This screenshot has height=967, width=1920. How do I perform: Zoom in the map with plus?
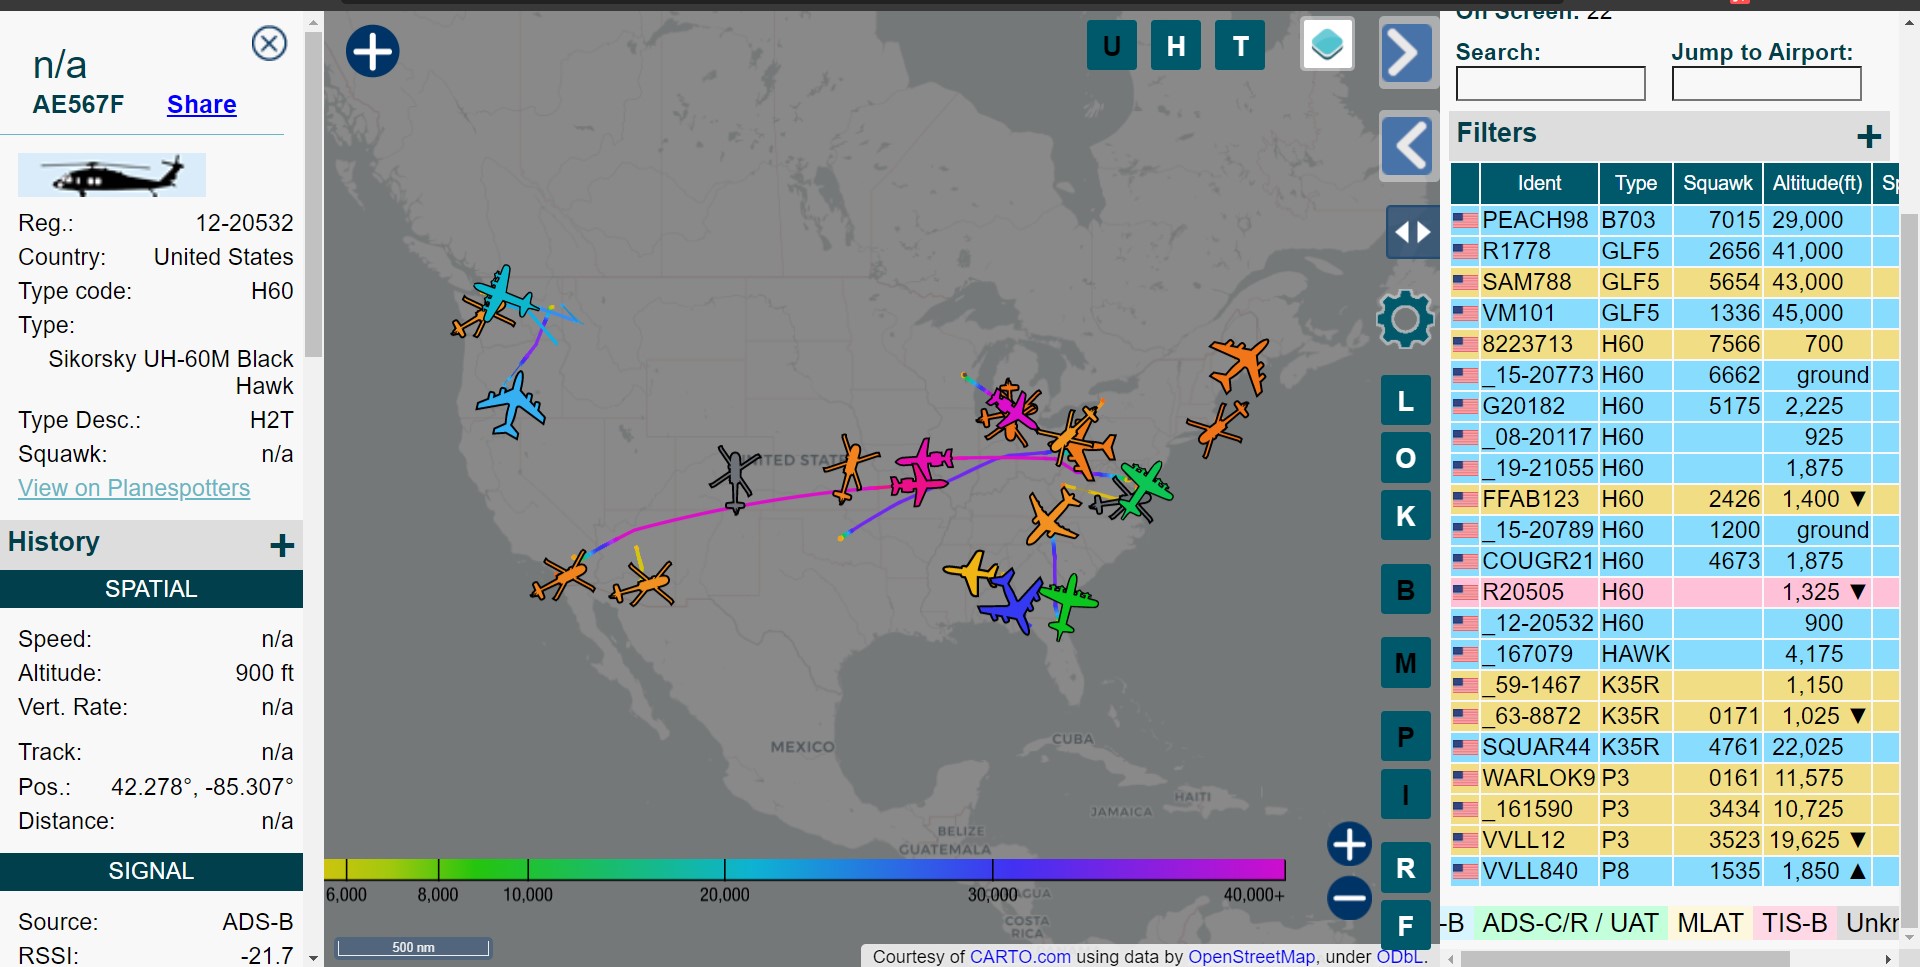[1349, 844]
